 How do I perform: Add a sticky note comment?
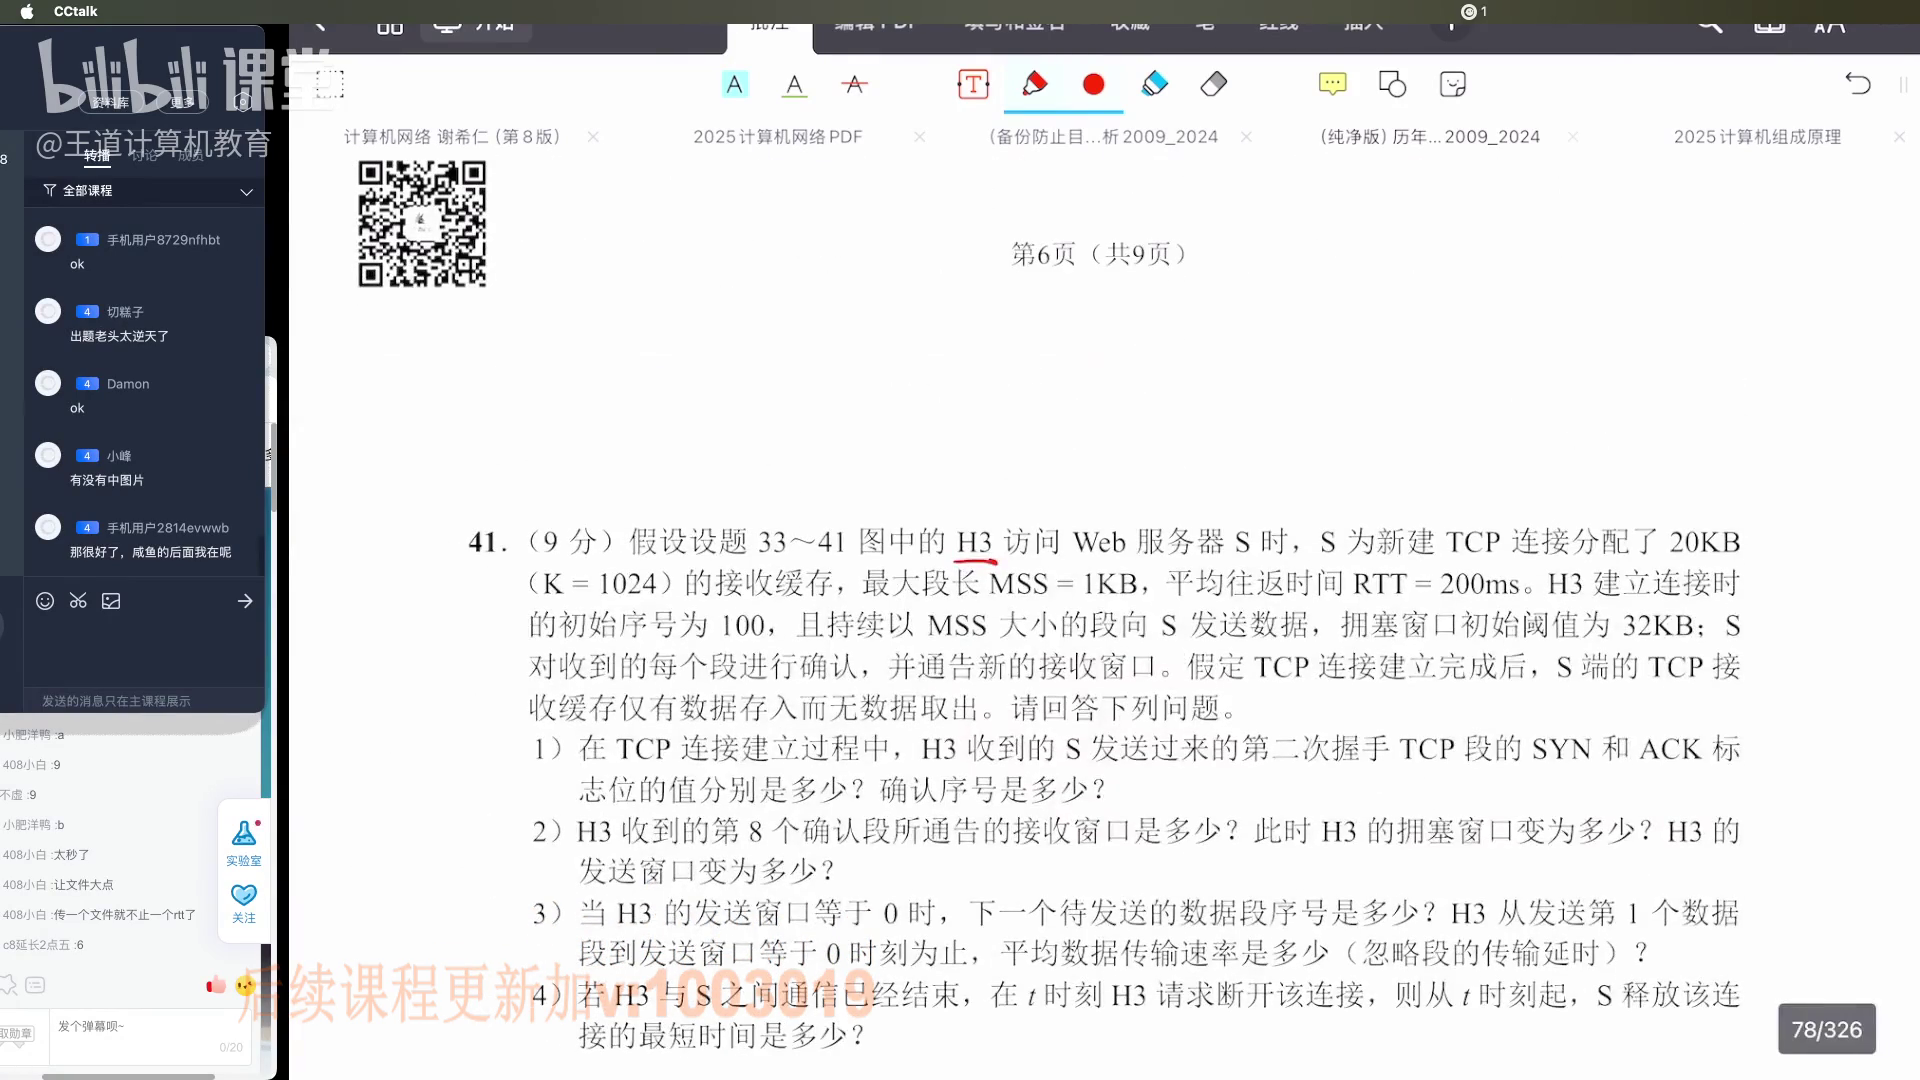click(x=1332, y=84)
